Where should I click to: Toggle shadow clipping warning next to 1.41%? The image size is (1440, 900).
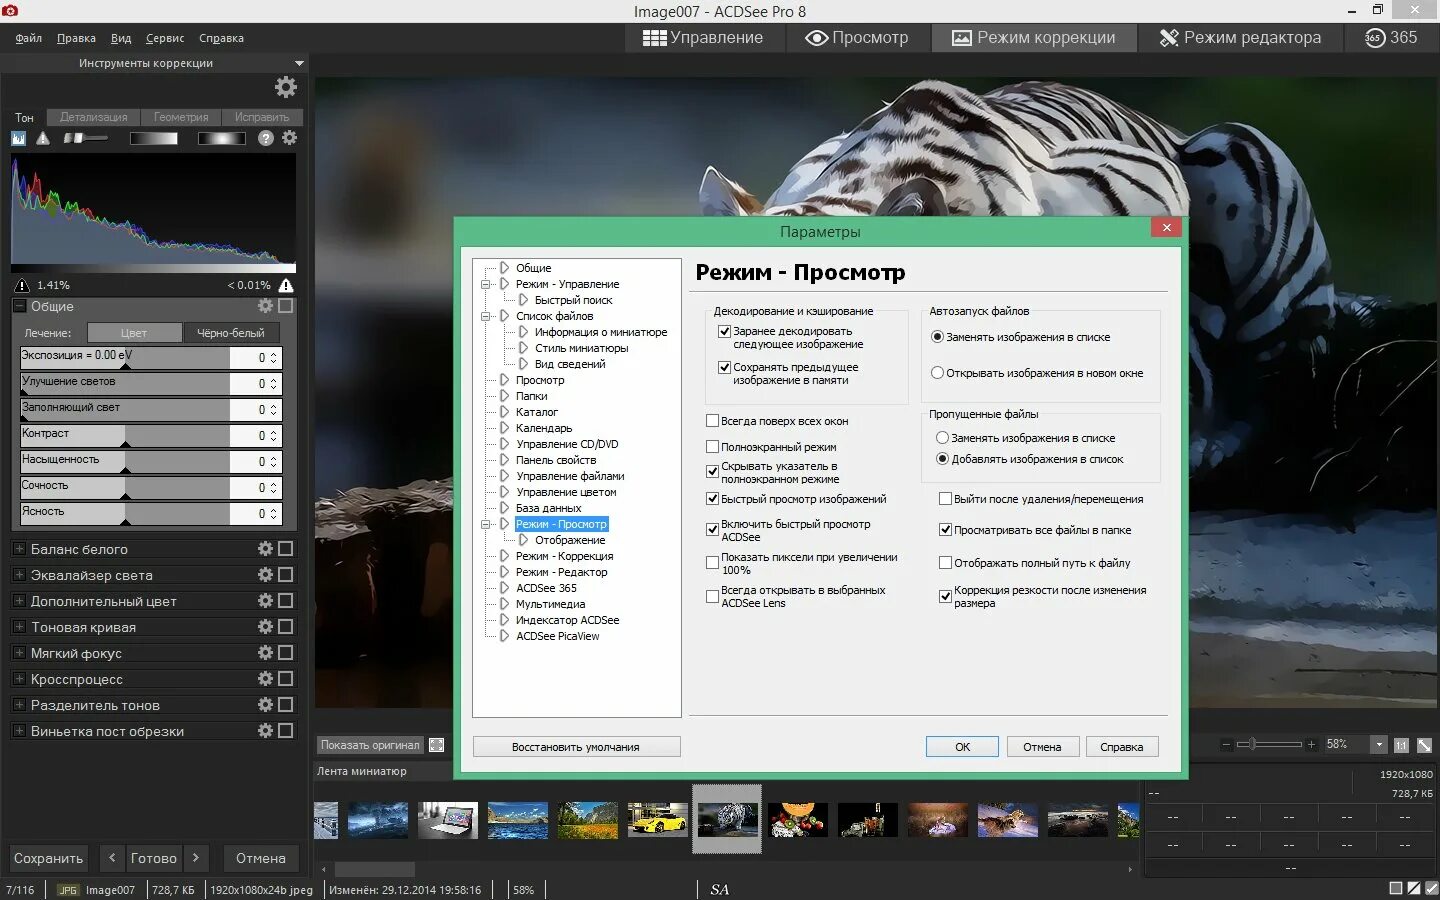[x=22, y=285]
